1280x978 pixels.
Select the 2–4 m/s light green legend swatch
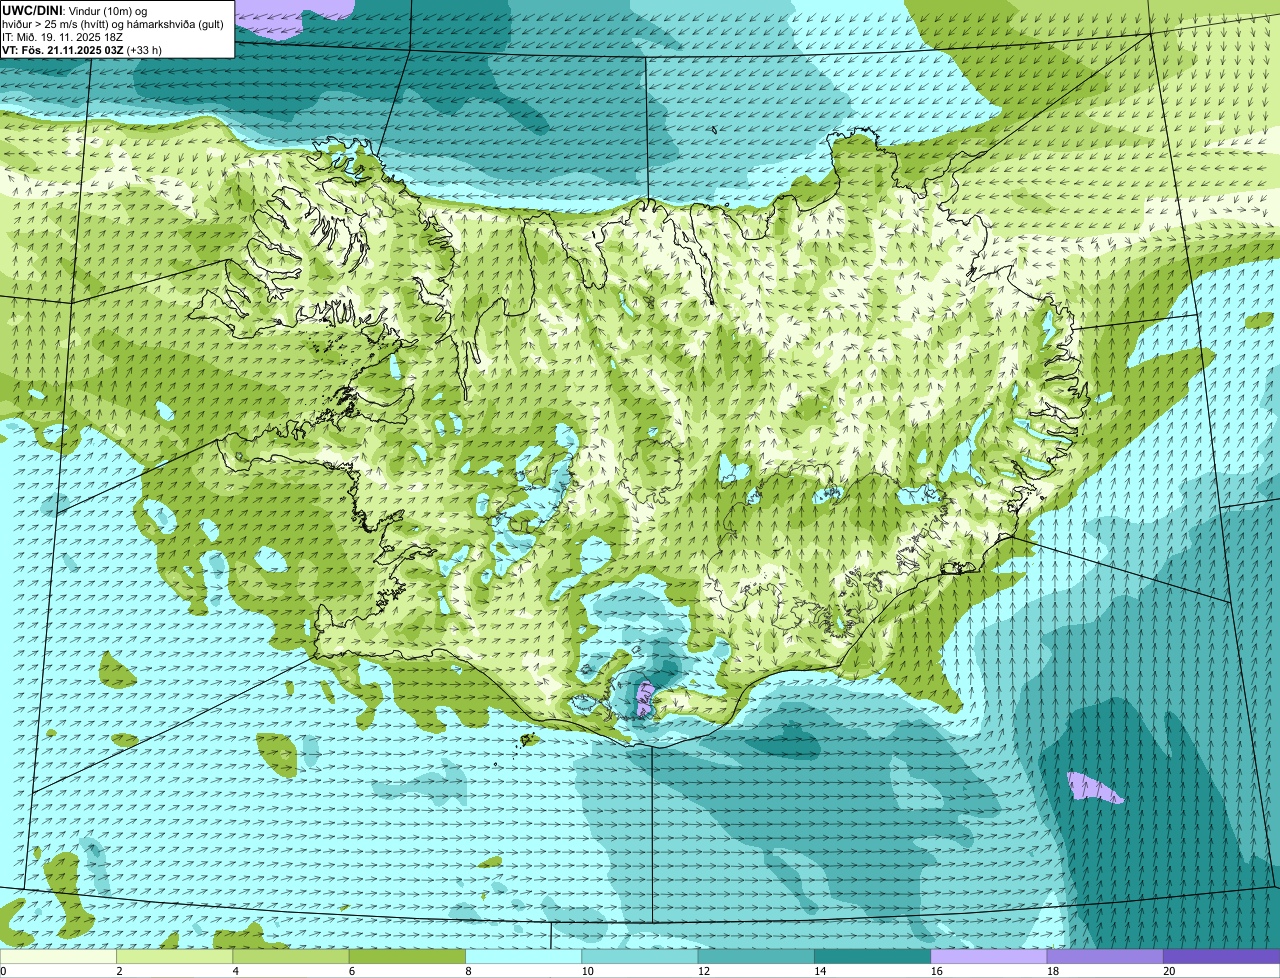[176, 957]
